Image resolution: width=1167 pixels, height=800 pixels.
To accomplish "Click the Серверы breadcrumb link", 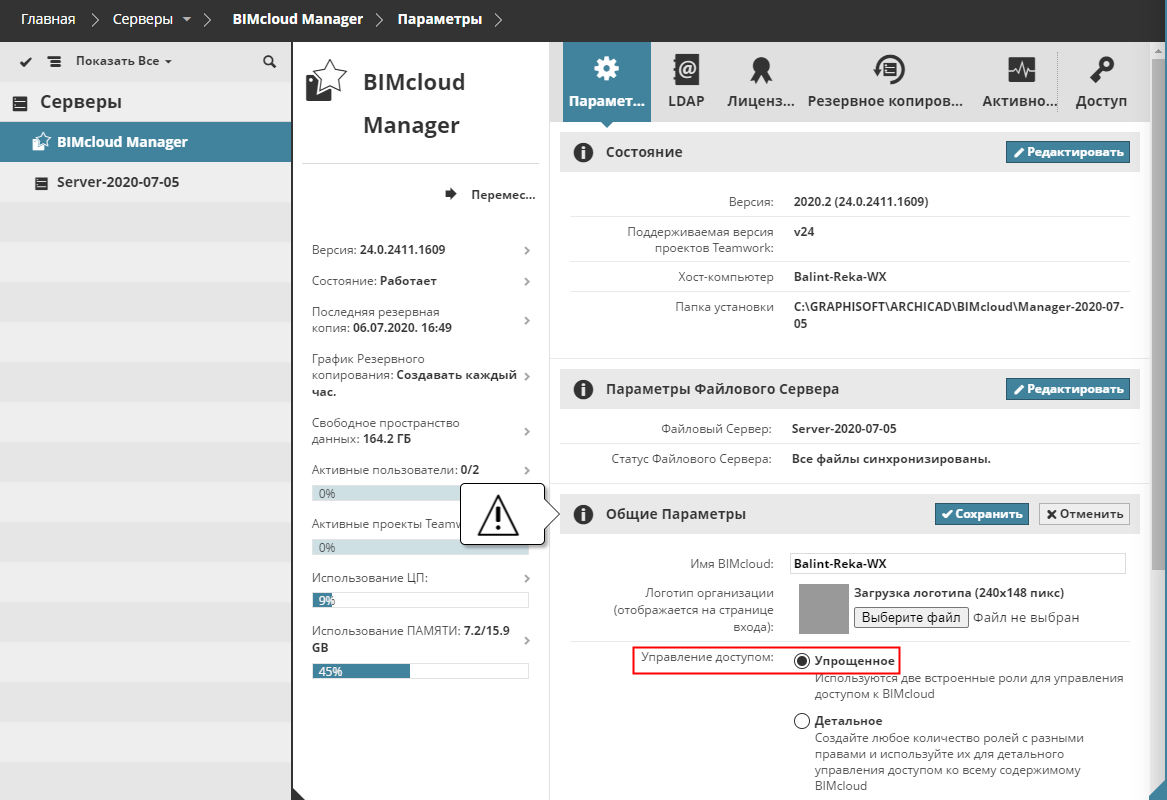I will [x=143, y=19].
